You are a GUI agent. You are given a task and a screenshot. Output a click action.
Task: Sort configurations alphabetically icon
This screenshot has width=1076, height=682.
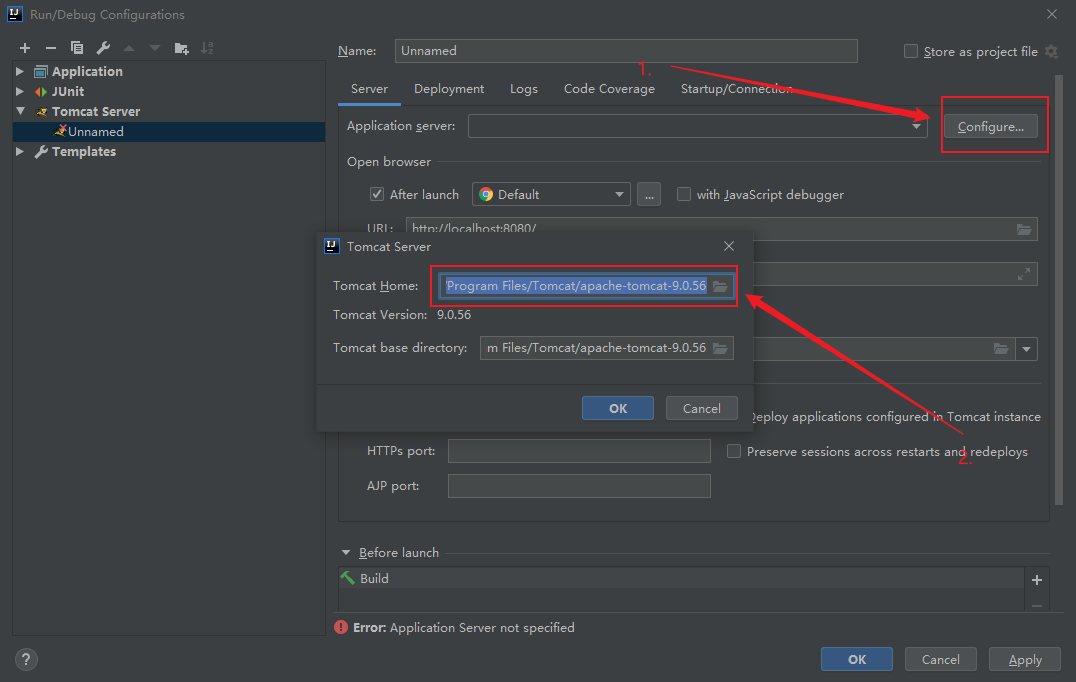207,48
